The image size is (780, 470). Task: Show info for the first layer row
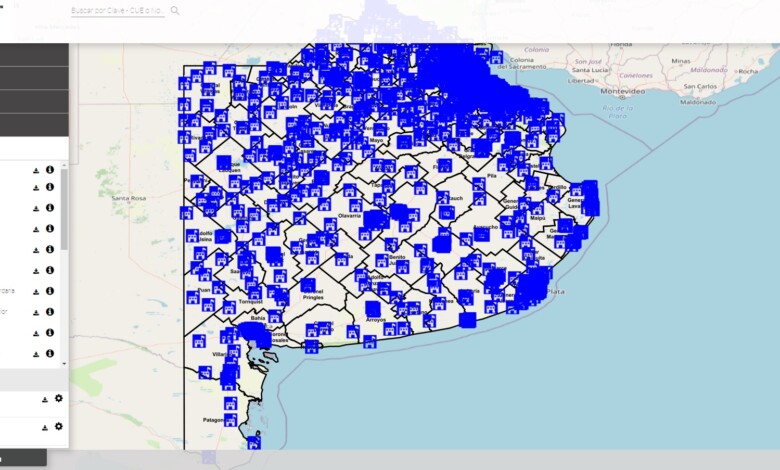coord(50,170)
